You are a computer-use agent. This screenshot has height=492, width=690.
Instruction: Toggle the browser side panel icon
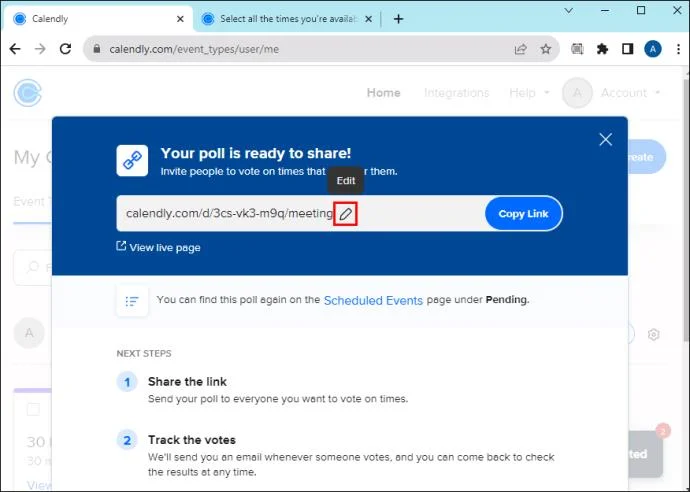tap(628, 49)
